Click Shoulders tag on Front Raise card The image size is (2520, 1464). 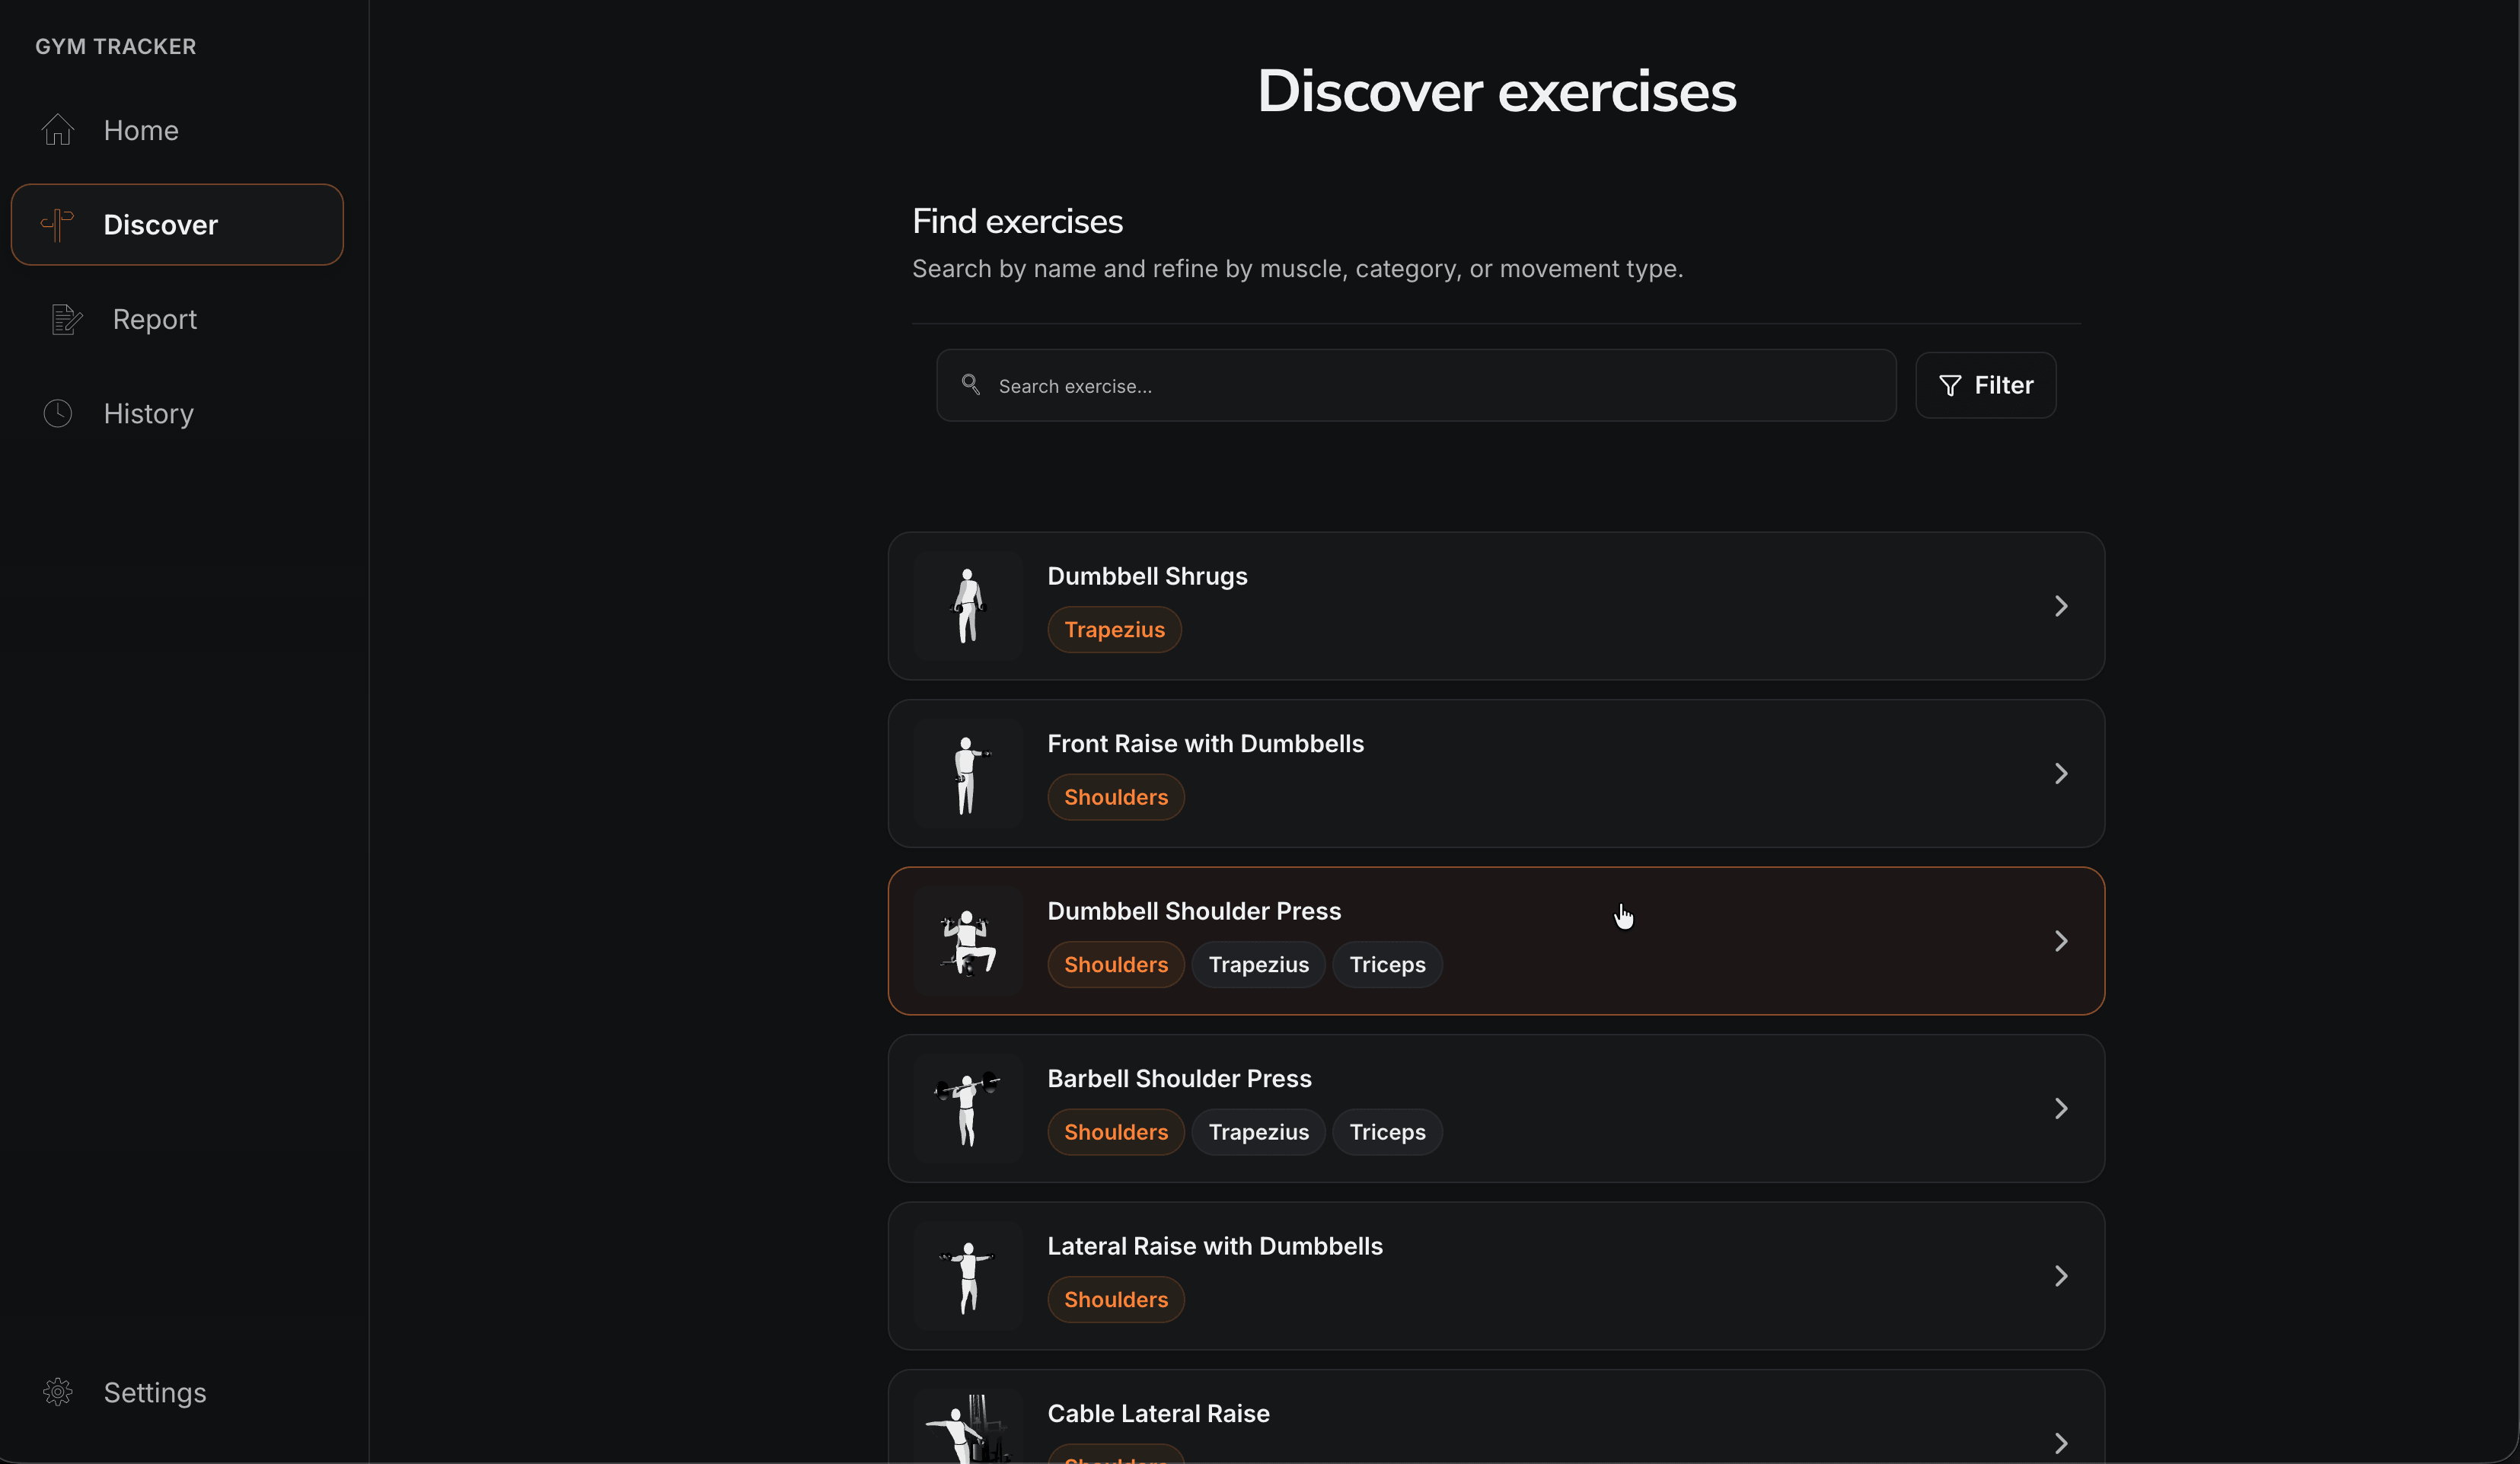[x=1116, y=797]
